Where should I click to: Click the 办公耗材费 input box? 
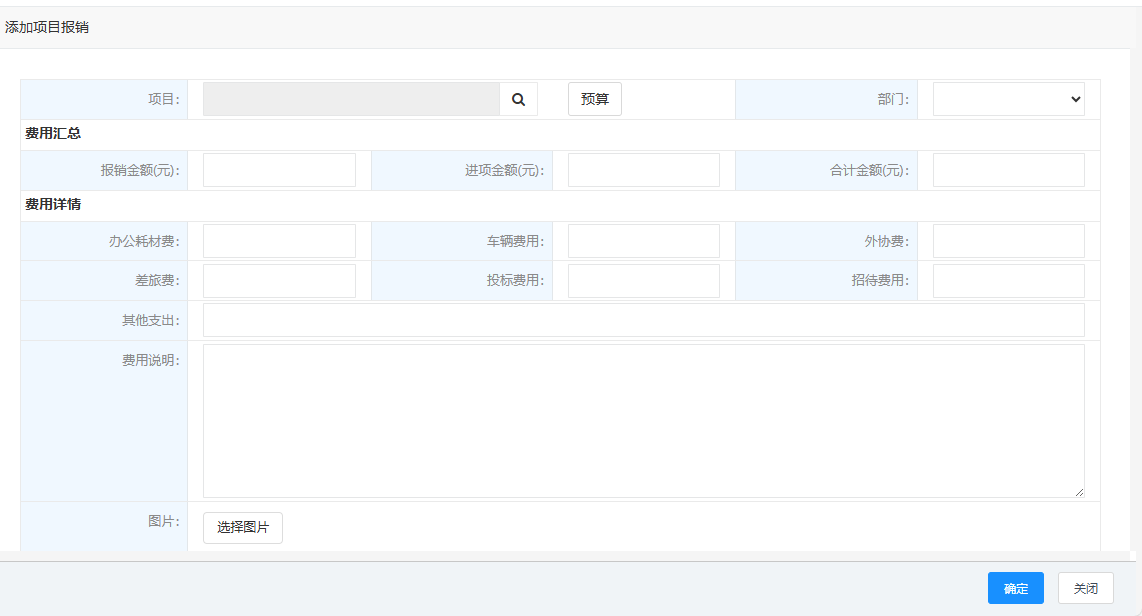(x=279, y=241)
